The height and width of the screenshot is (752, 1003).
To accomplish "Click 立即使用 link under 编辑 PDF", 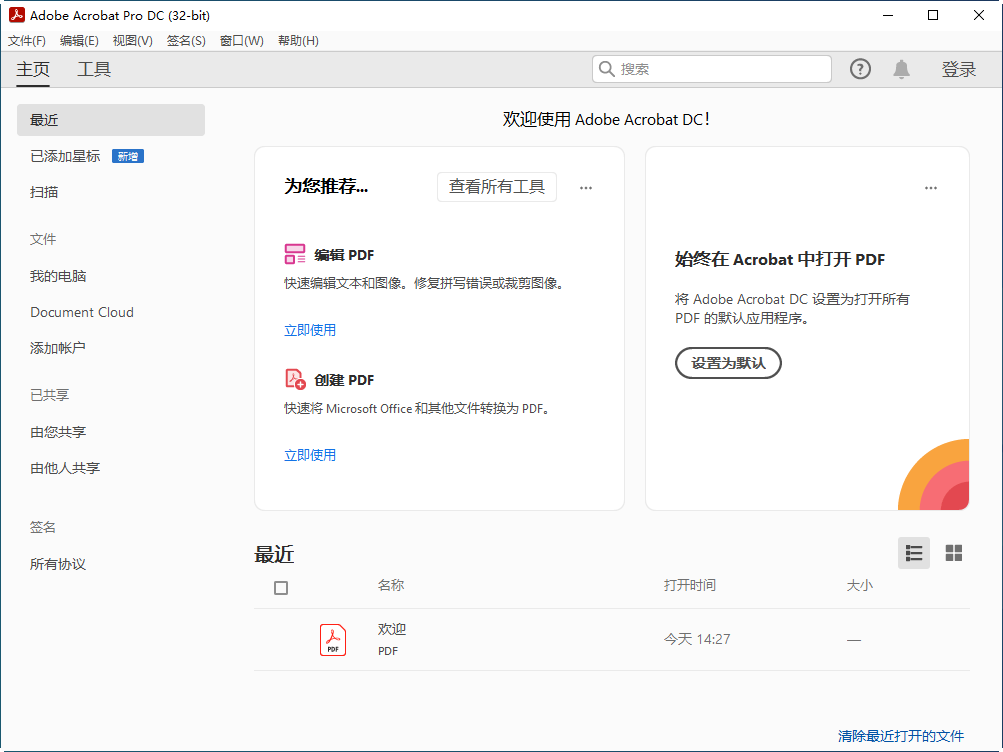I will (x=310, y=330).
